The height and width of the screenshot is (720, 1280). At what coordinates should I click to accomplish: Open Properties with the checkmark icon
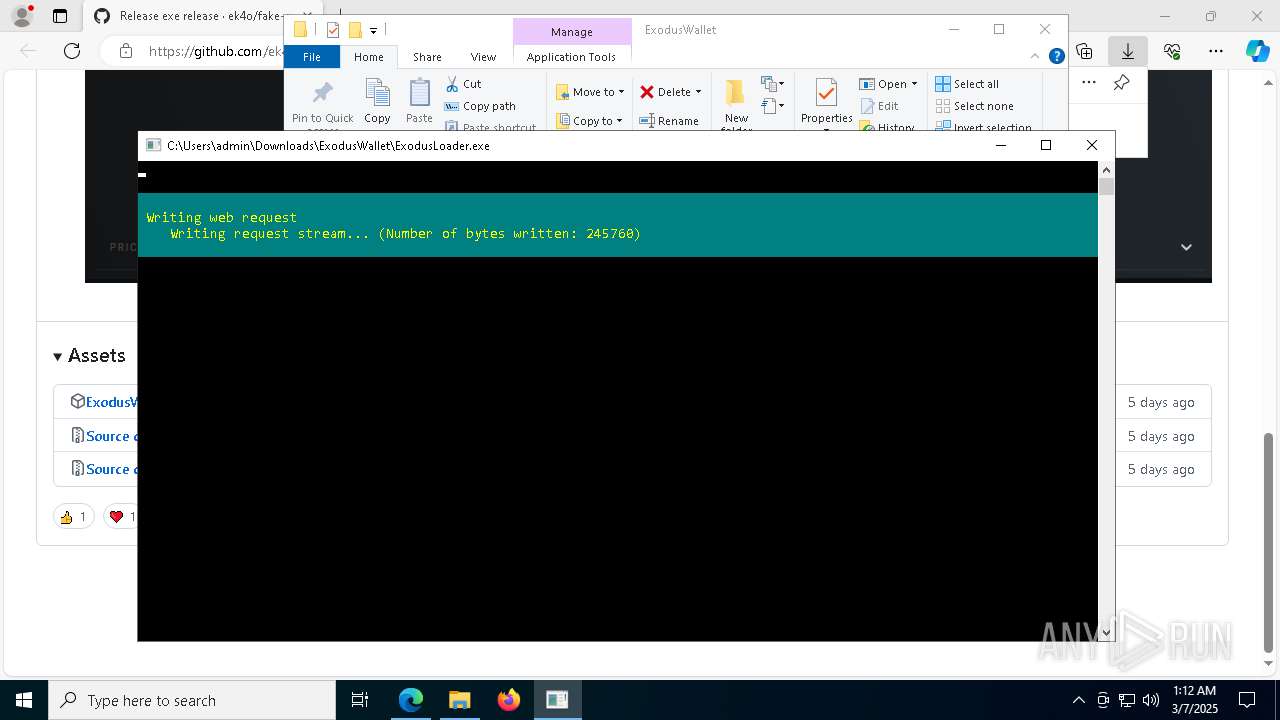tap(826, 93)
